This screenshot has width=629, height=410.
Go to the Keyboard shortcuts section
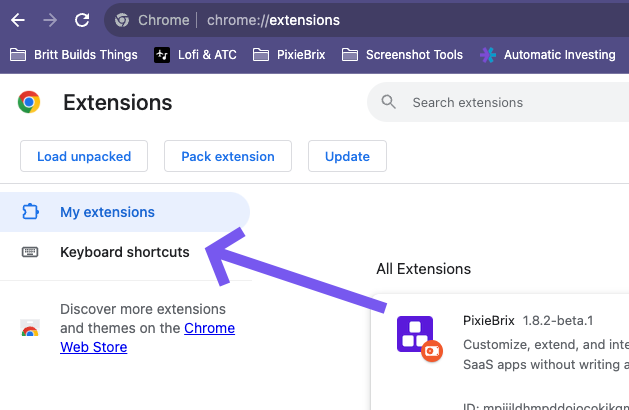tap(124, 252)
